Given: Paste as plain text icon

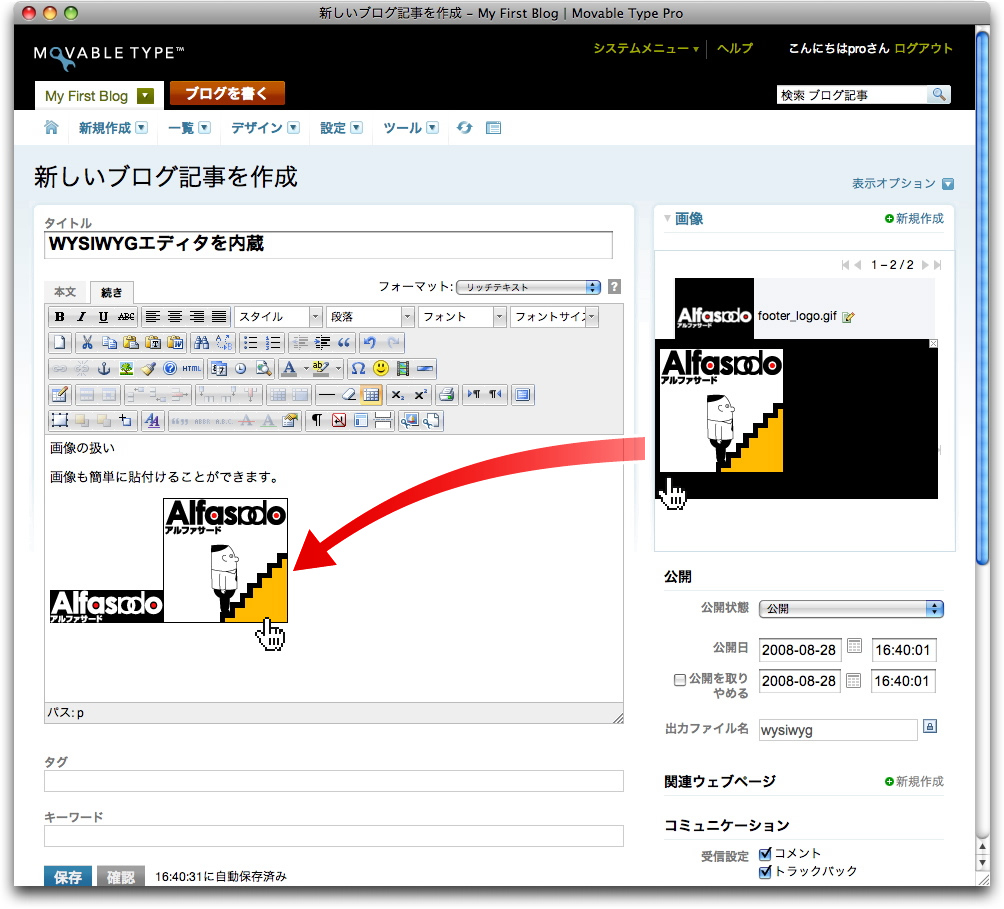Looking at the screenshot, I should [x=153, y=342].
